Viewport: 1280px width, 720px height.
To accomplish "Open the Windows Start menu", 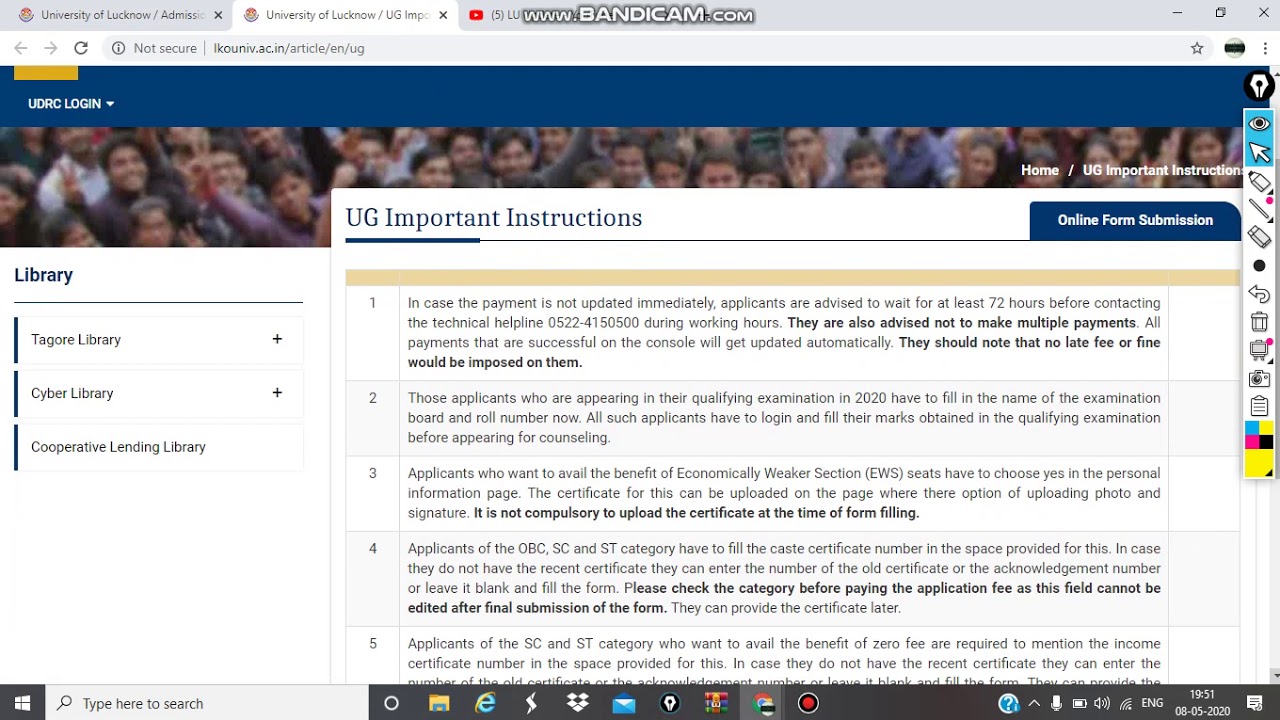I will (23, 703).
